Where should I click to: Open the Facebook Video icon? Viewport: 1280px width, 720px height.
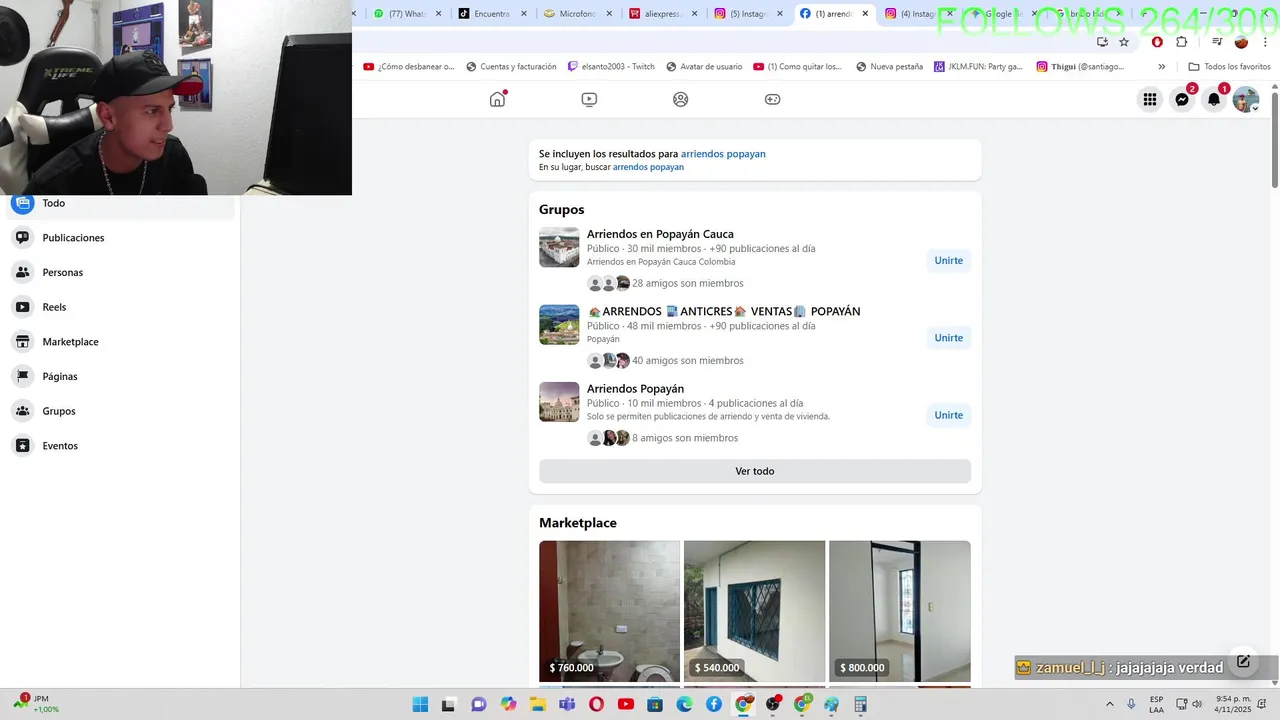click(x=589, y=99)
